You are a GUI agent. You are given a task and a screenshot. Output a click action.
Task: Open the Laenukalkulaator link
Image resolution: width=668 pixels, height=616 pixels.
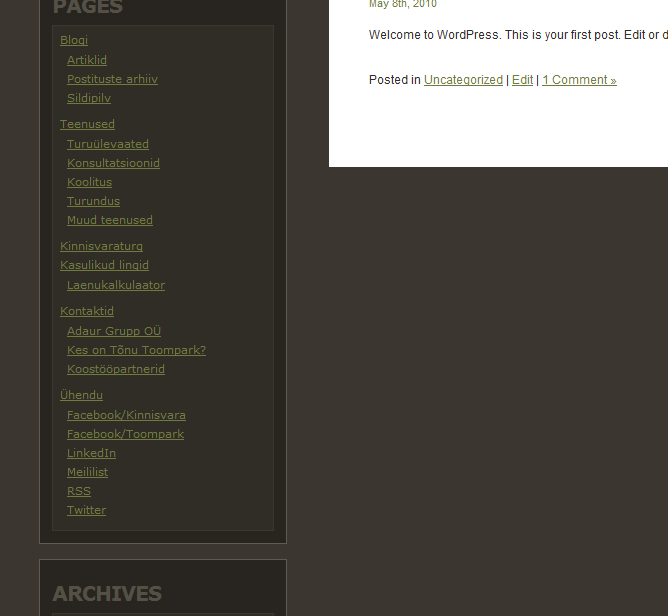point(116,285)
